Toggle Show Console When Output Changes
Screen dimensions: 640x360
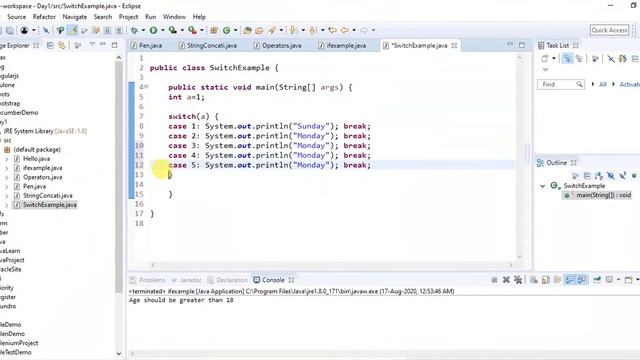pos(570,280)
